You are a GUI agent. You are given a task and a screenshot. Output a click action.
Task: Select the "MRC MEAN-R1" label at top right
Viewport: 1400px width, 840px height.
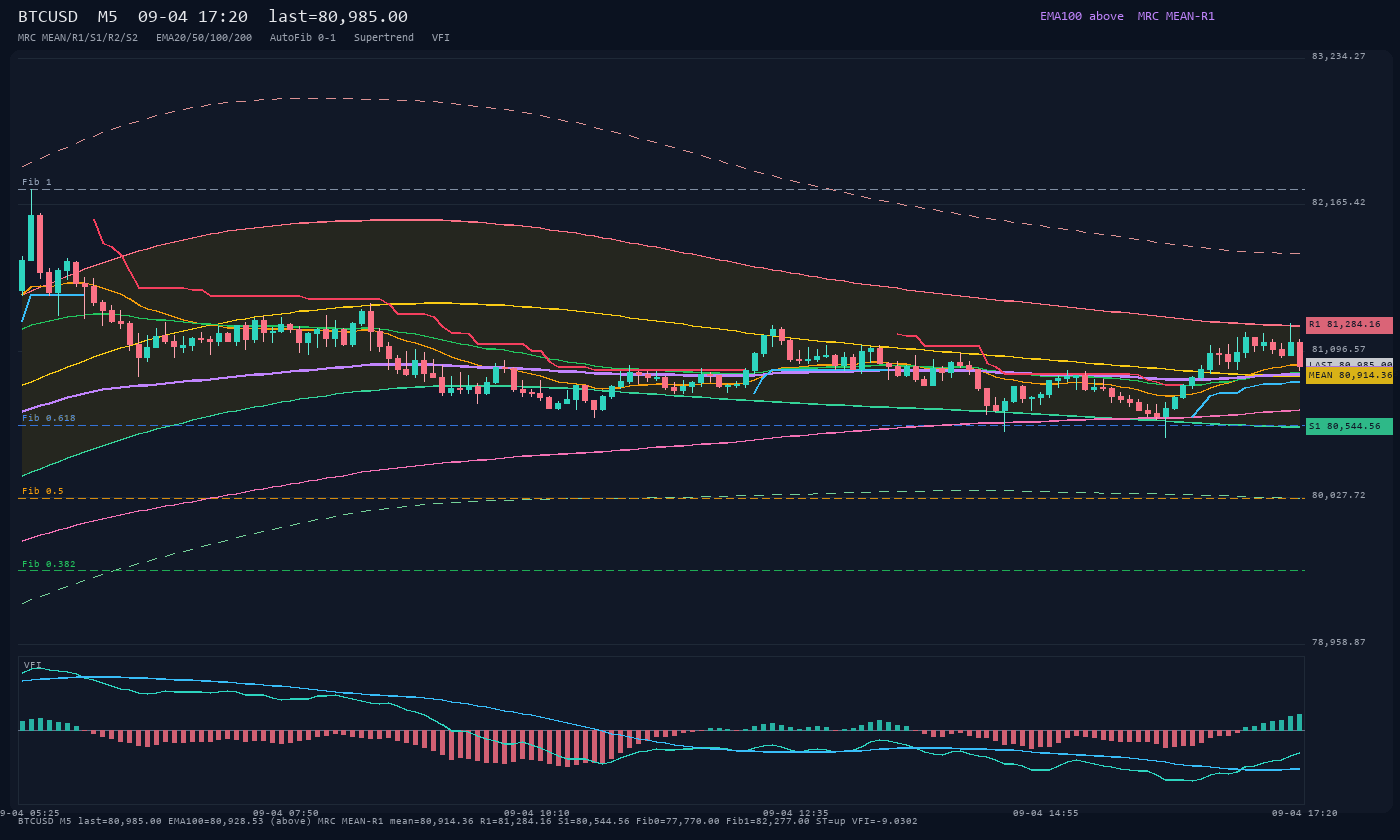pyautogui.click(x=1176, y=16)
